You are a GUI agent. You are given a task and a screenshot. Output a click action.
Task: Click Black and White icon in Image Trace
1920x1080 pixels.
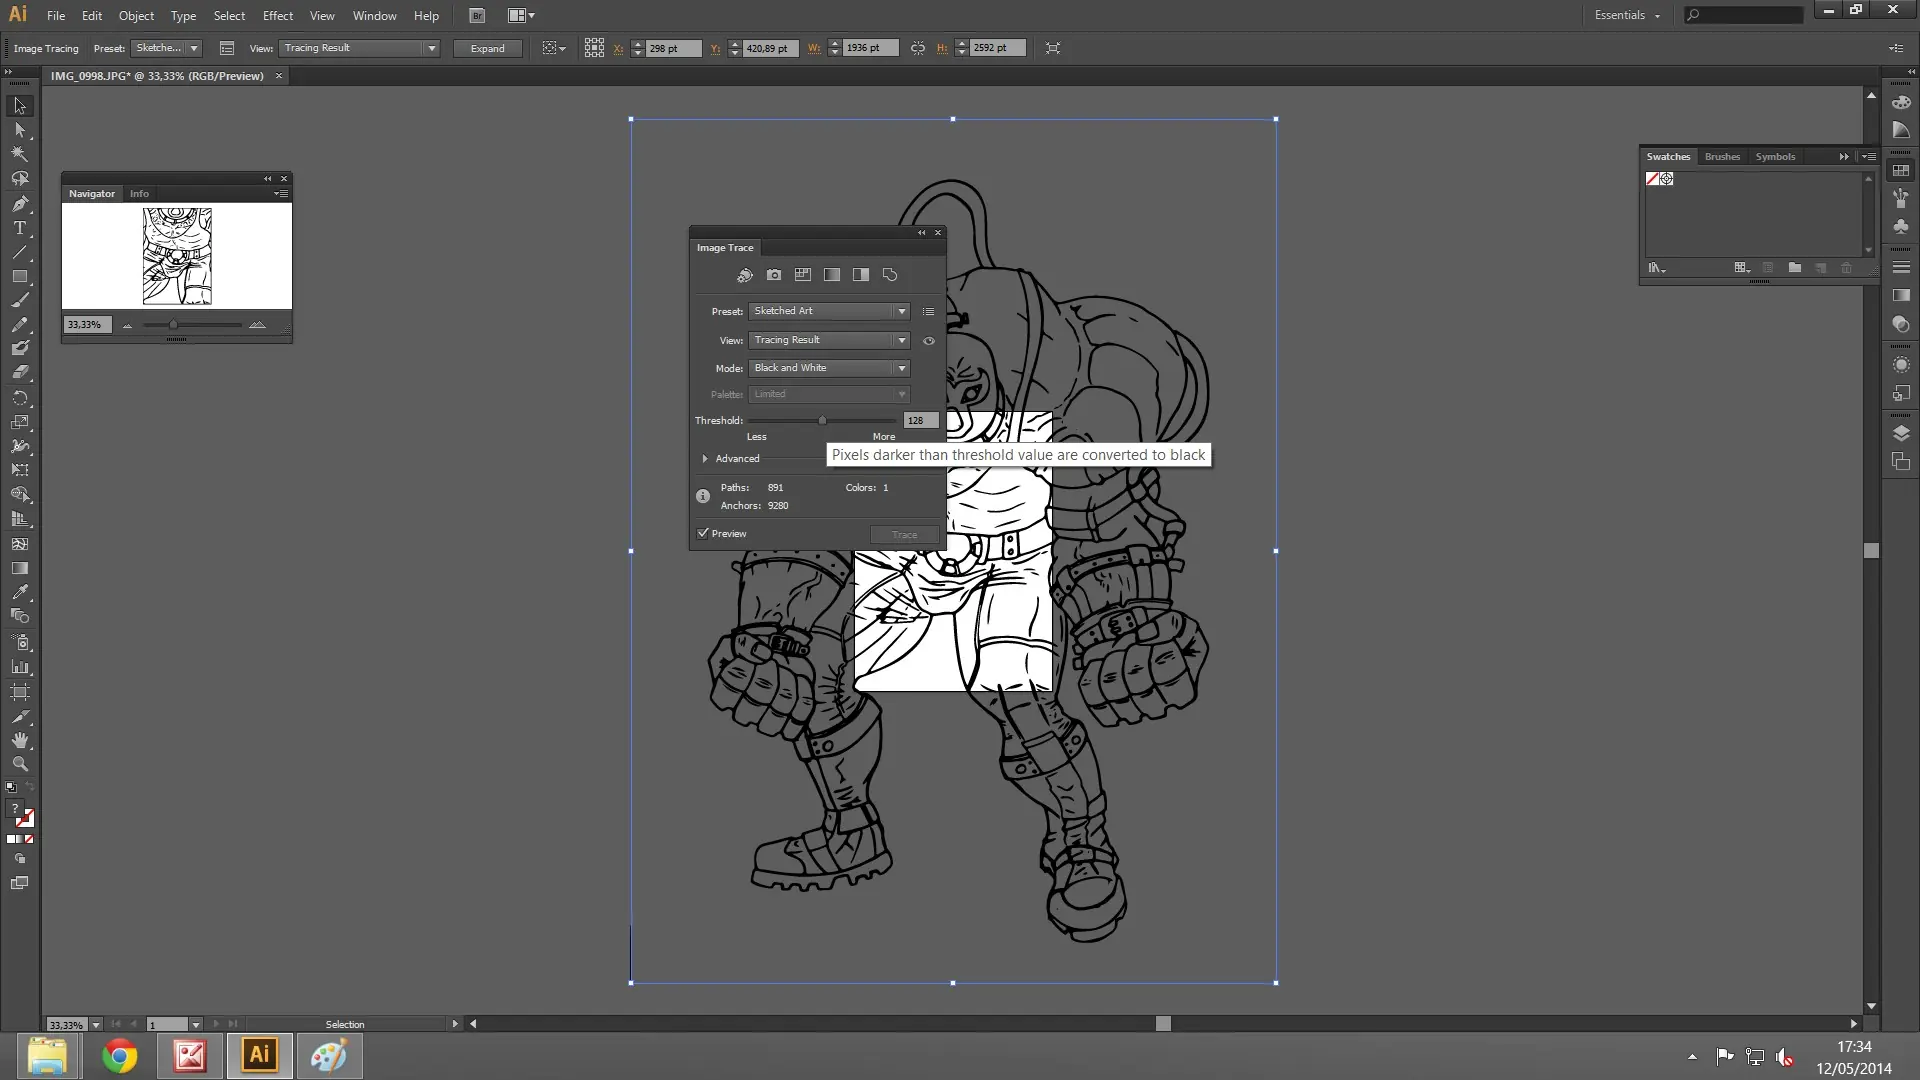click(x=860, y=275)
